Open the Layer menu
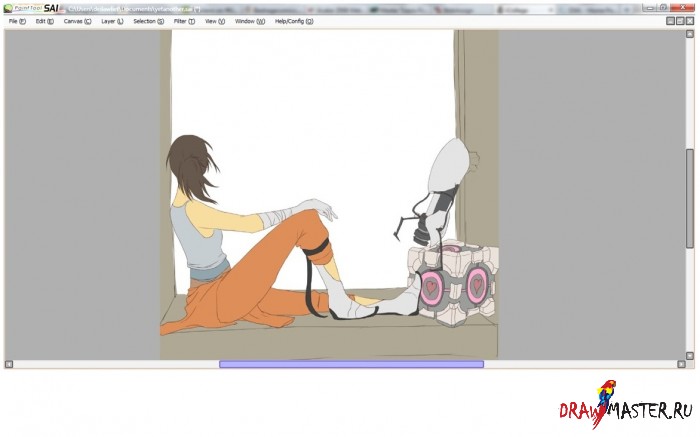The height and width of the screenshot is (437, 700). tap(112, 21)
